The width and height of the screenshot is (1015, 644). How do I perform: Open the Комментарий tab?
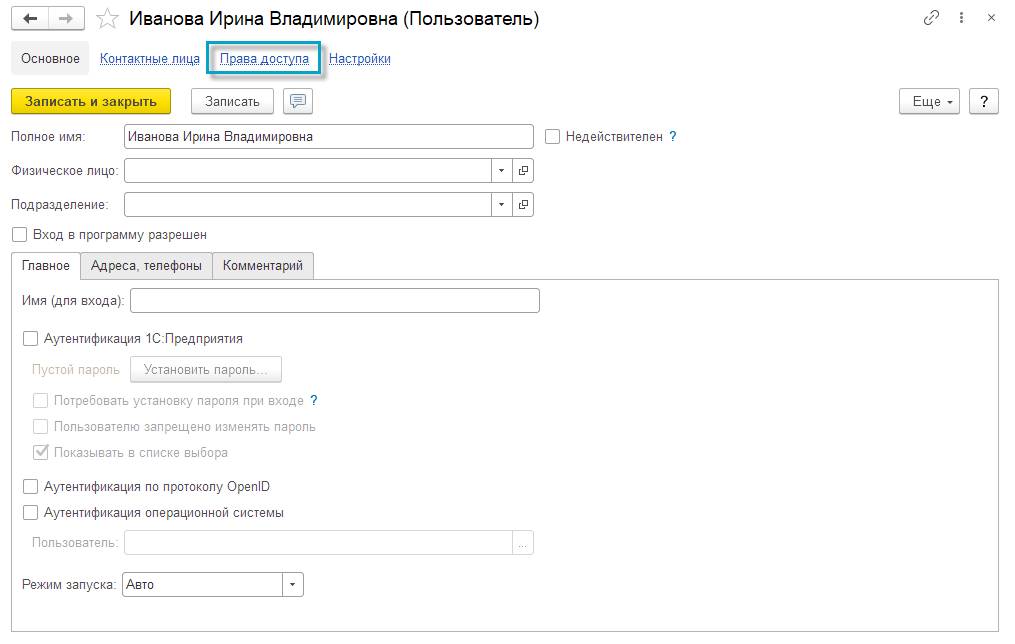263,265
